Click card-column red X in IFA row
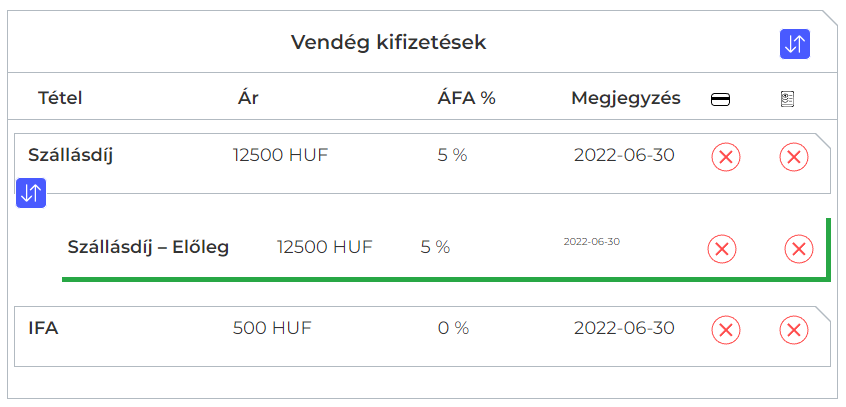This screenshot has height=407, width=846. (x=726, y=329)
